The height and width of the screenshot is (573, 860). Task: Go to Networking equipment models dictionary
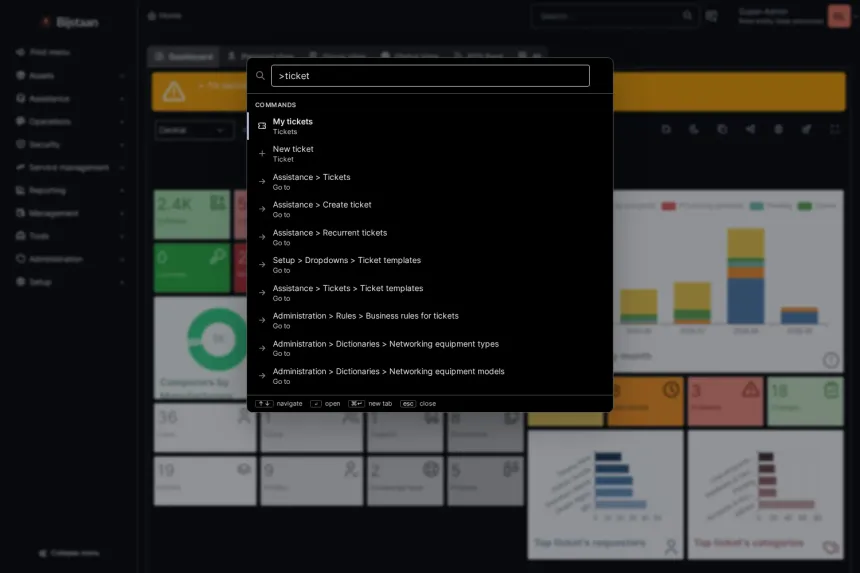coord(430,376)
